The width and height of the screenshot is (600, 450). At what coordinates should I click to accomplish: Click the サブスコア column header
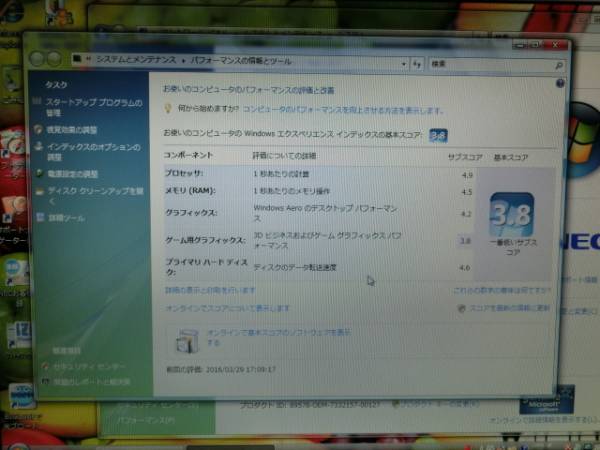[x=465, y=157]
